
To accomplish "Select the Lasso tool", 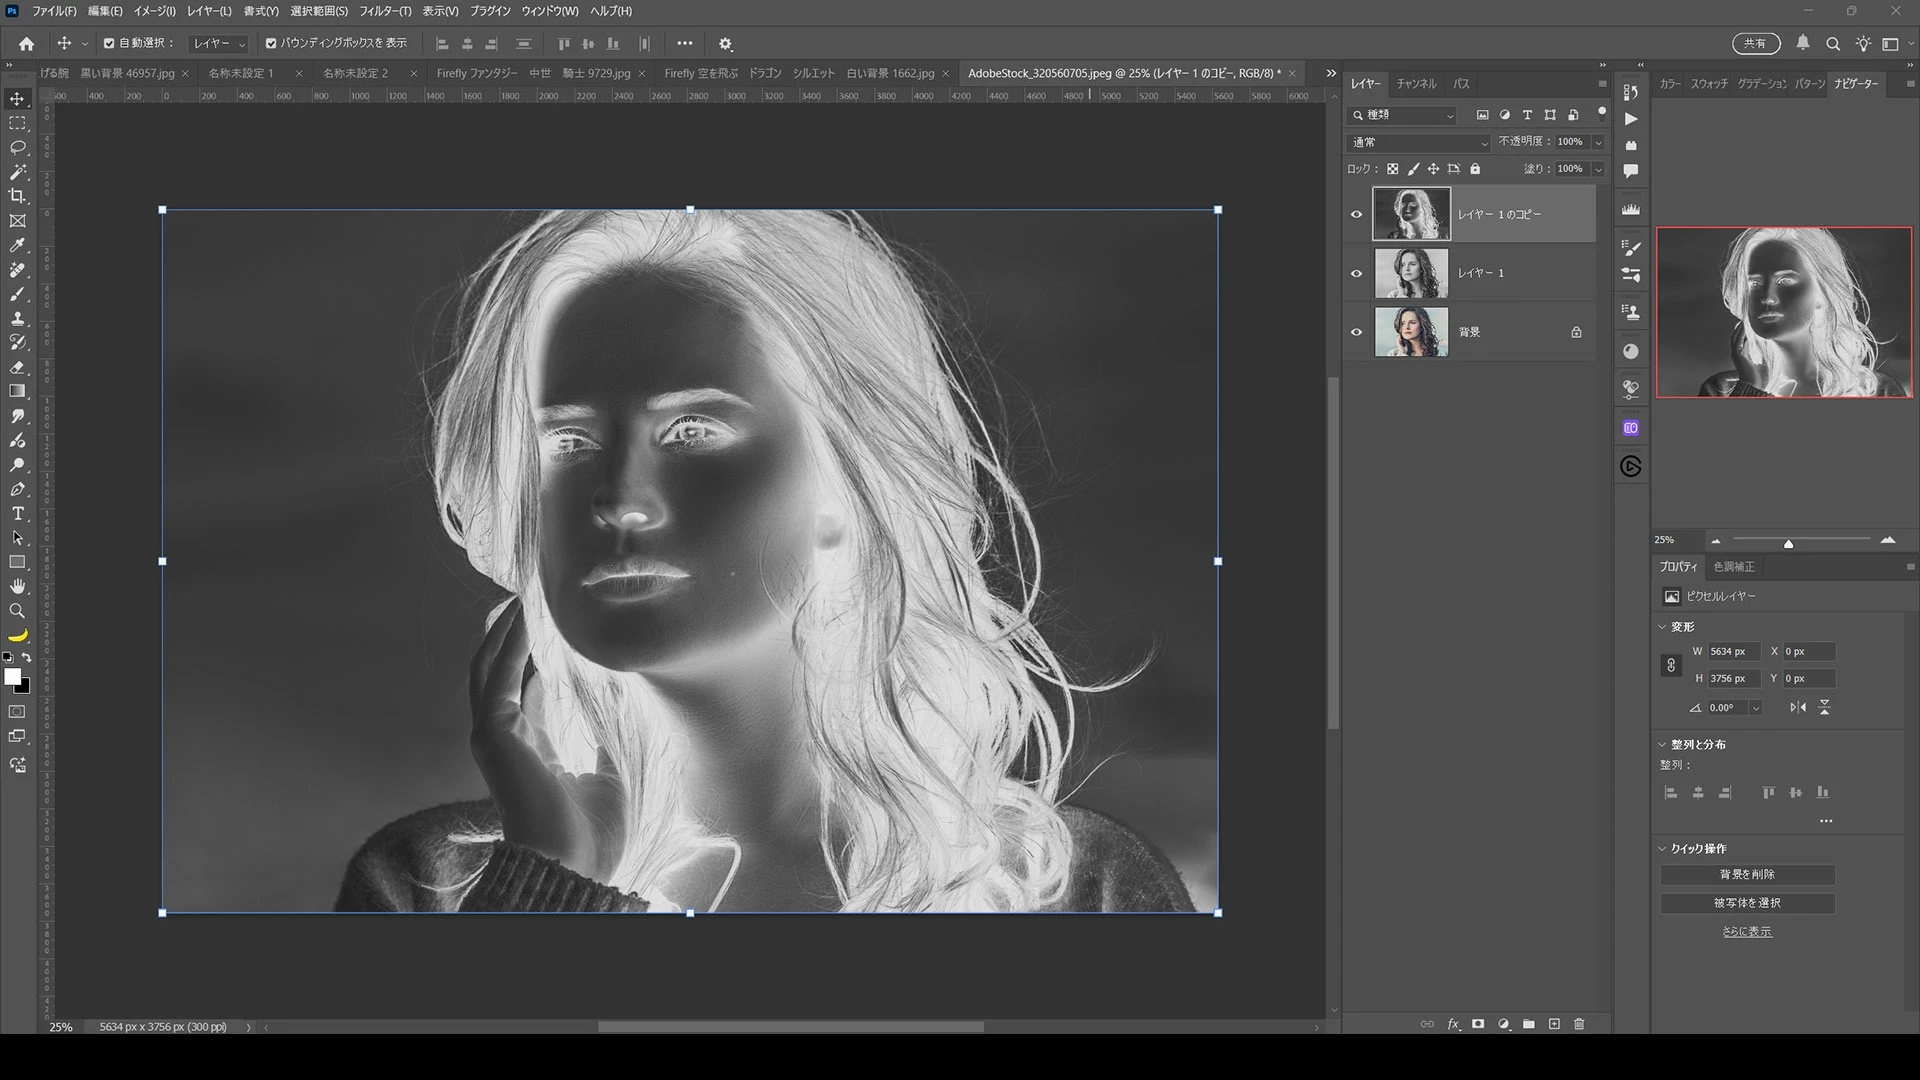I will 18,147.
